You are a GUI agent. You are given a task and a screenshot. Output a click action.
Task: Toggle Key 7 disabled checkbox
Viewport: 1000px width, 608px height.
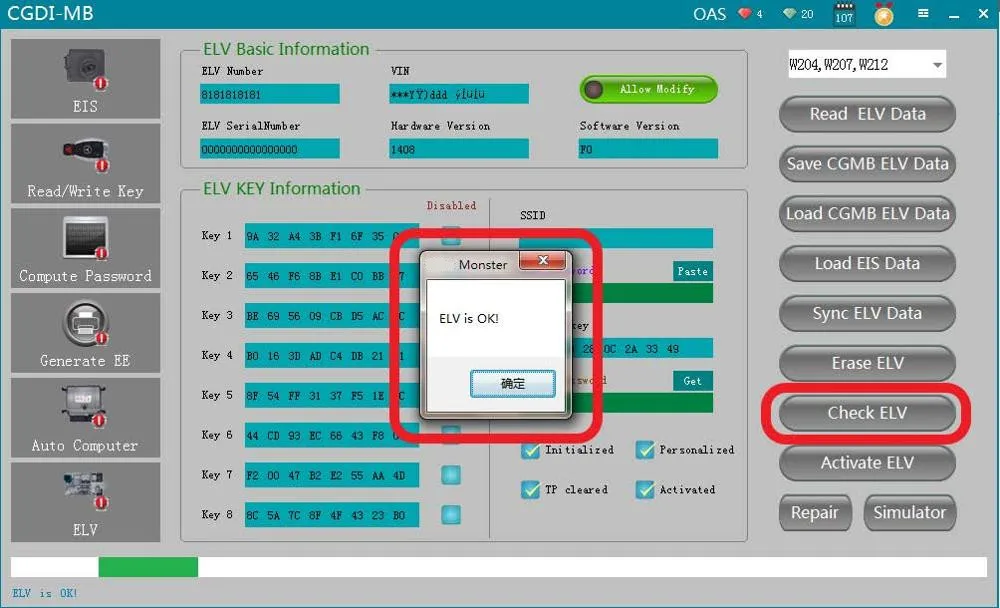pos(451,475)
